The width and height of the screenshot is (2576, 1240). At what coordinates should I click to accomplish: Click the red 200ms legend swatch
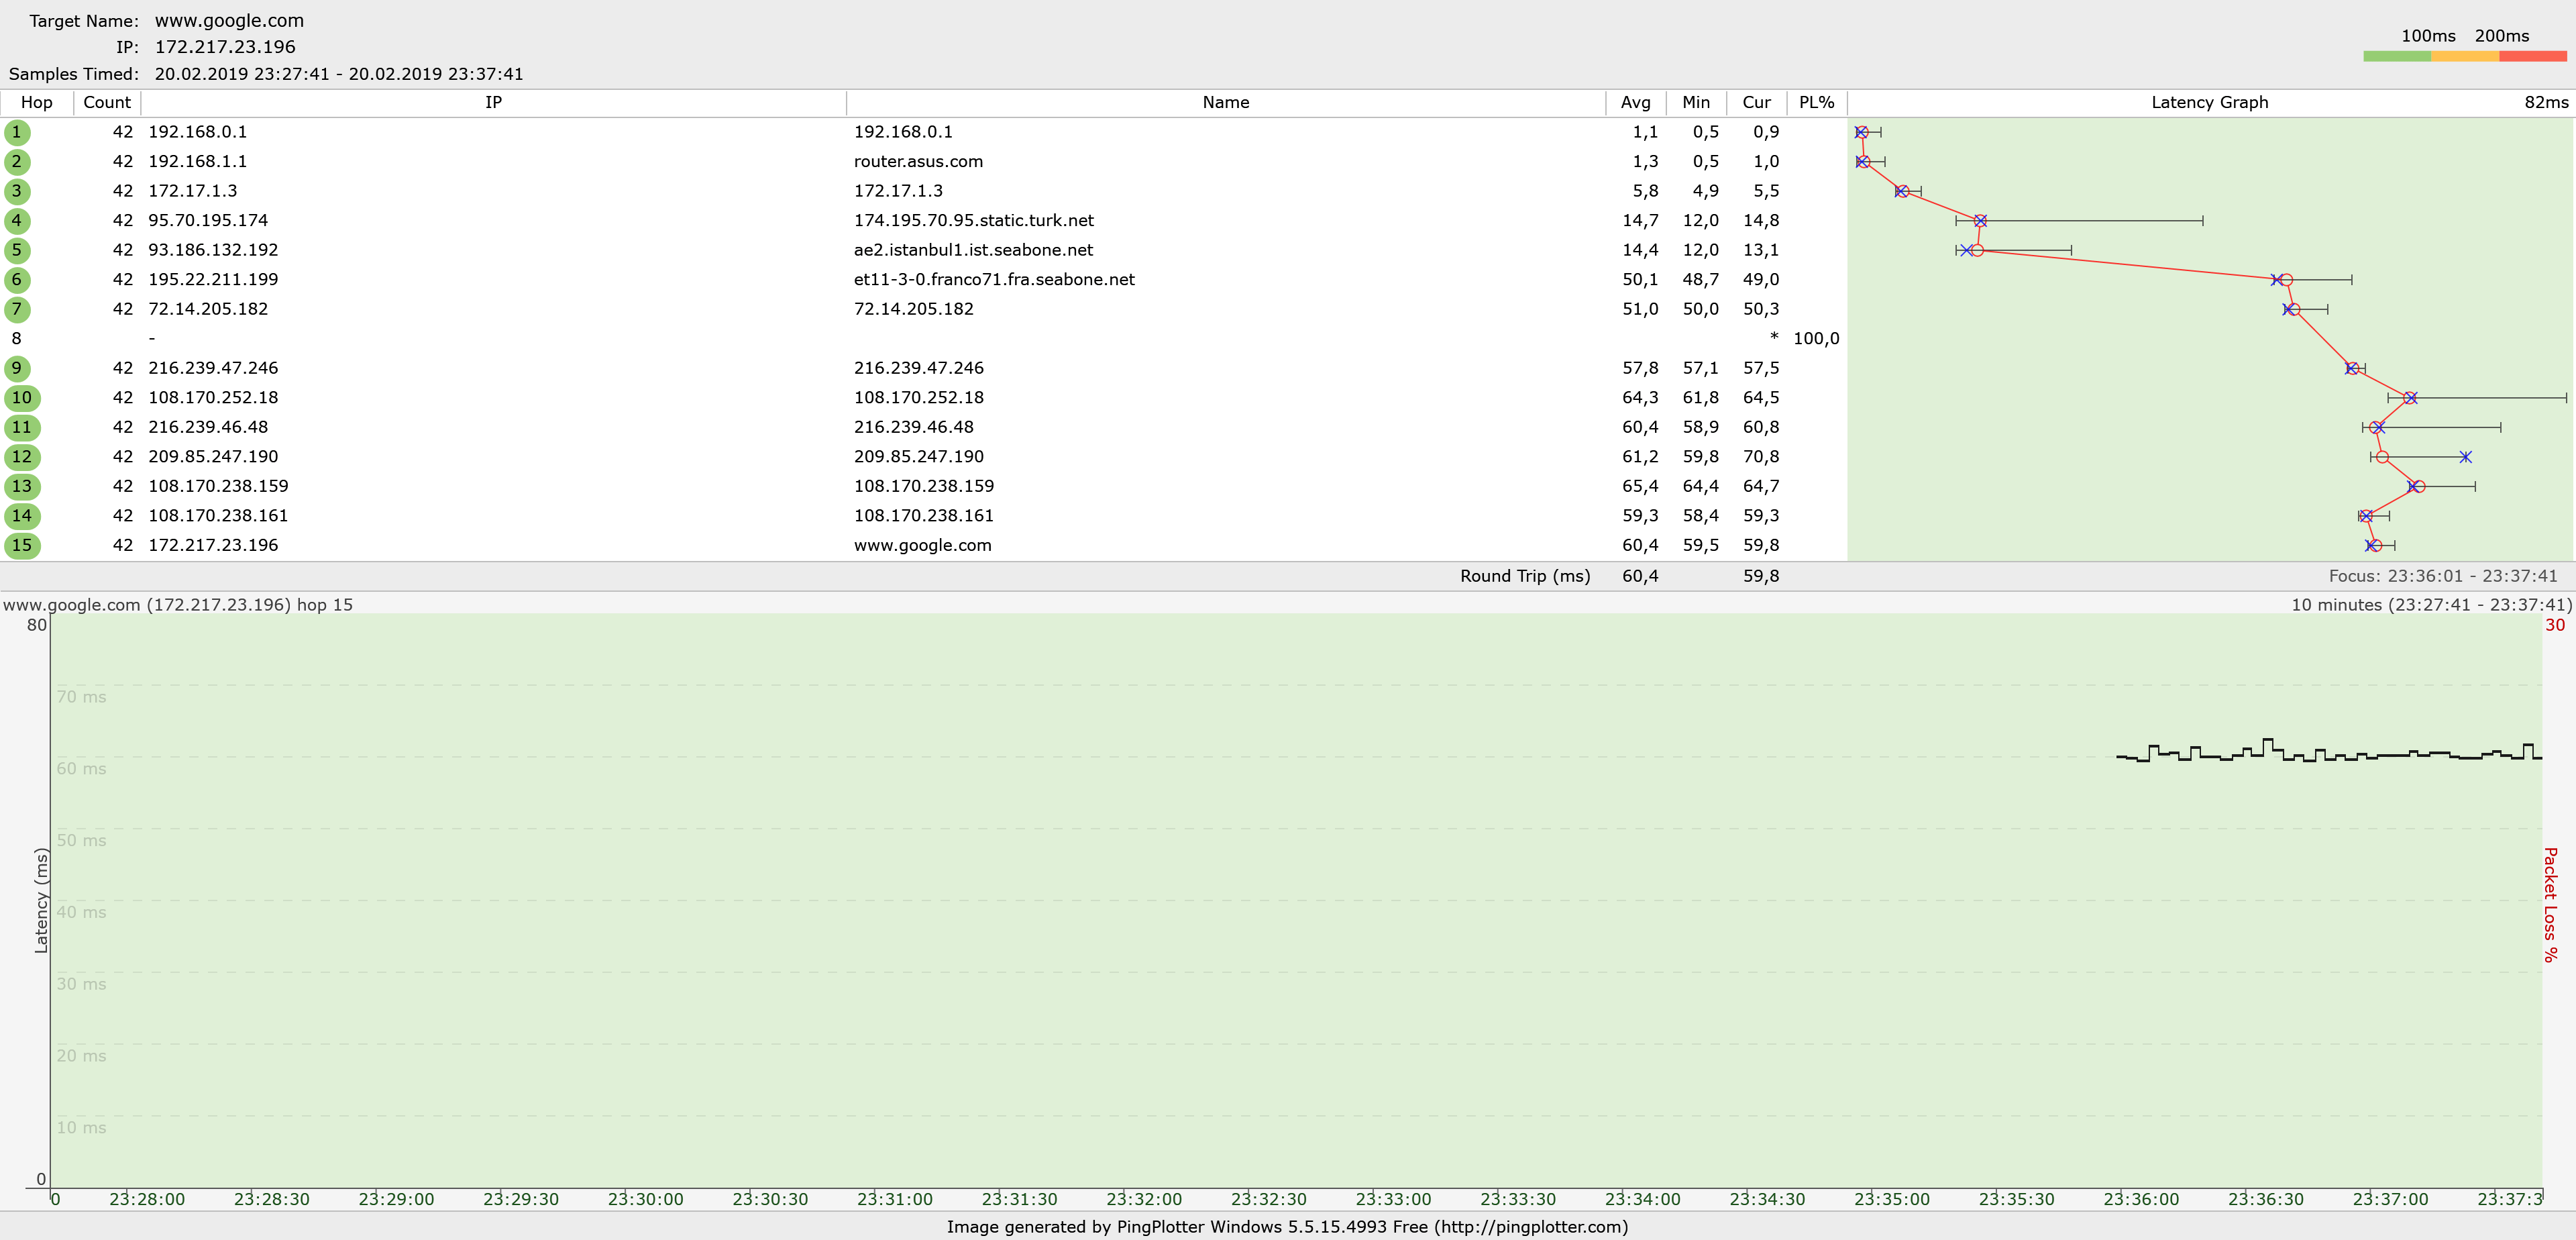click(2532, 57)
